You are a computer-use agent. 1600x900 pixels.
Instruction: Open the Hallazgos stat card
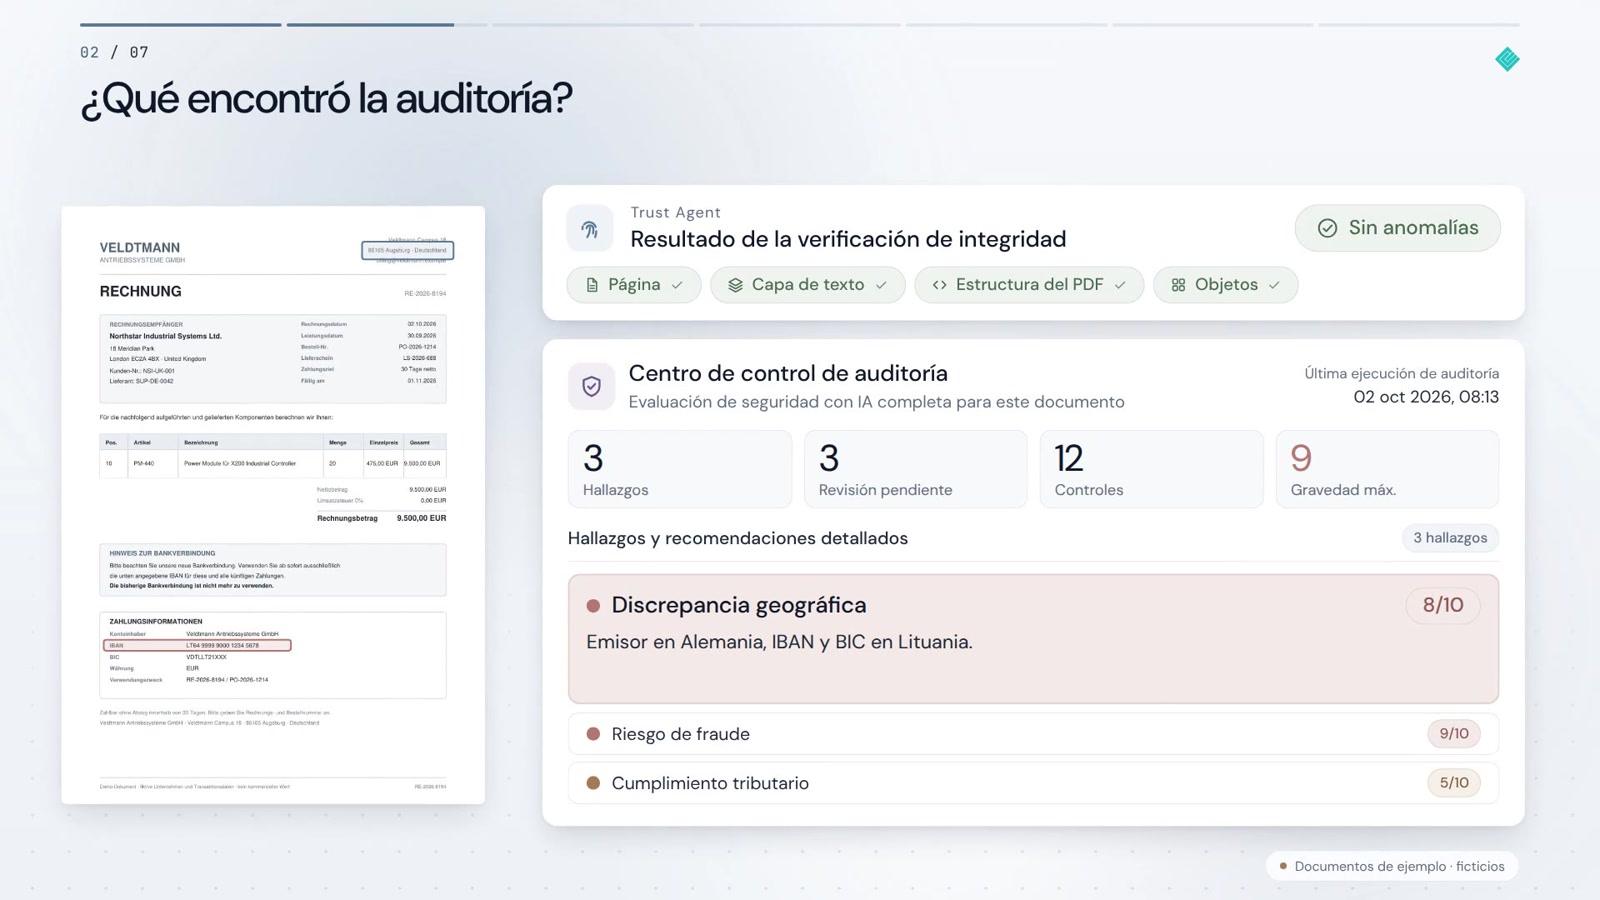tap(680, 469)
